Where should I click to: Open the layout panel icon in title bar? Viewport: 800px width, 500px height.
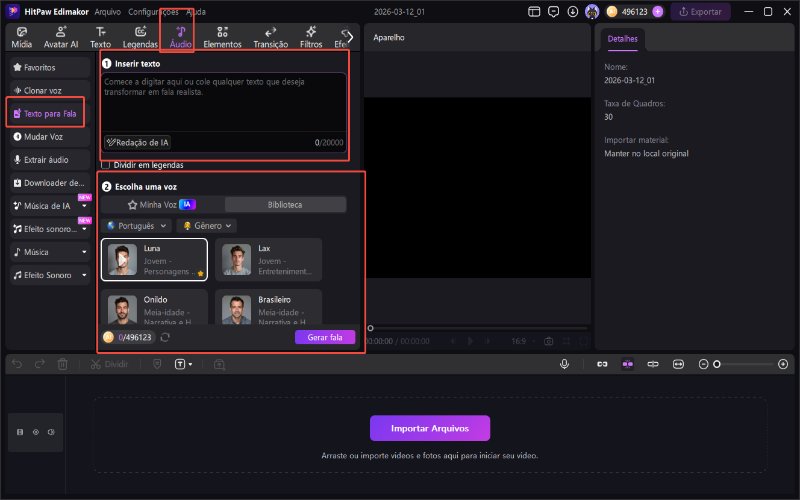click(x=534, y=12)
